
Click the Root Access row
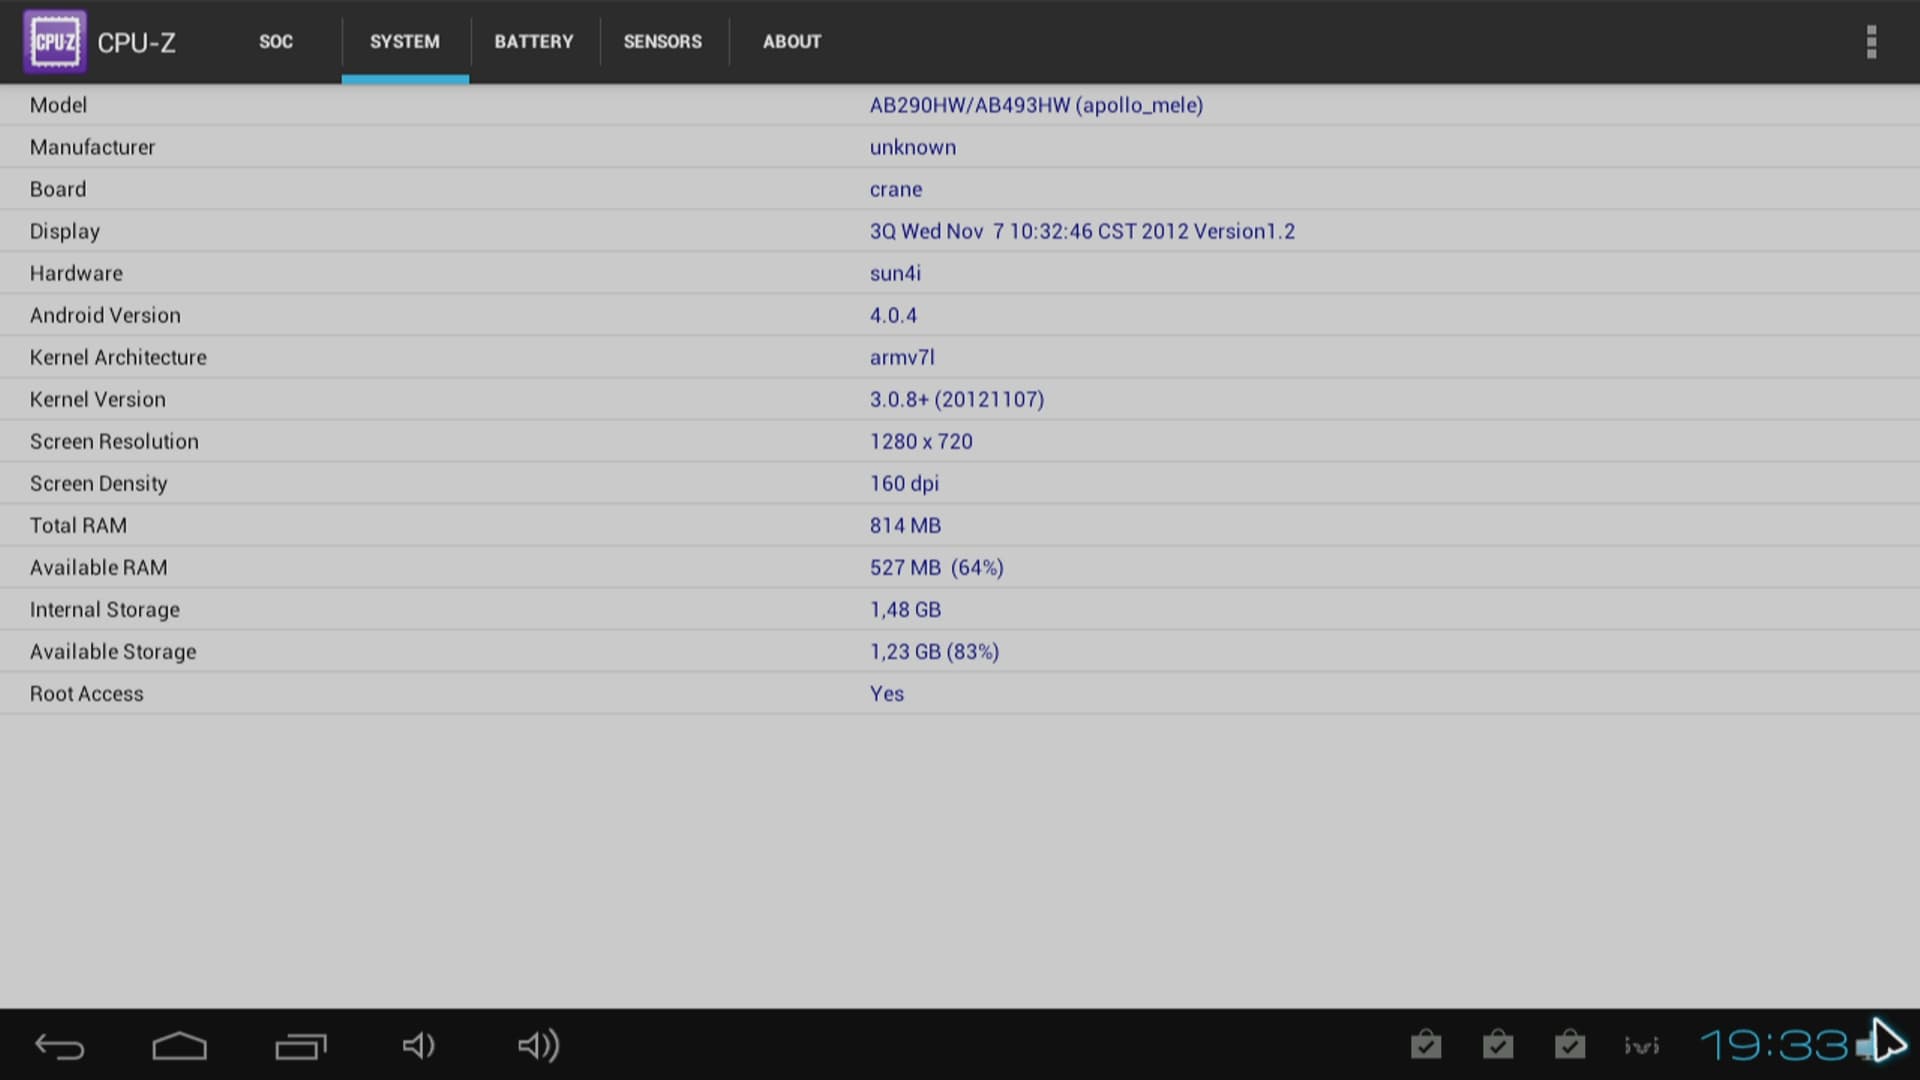(x=960, y=693)
